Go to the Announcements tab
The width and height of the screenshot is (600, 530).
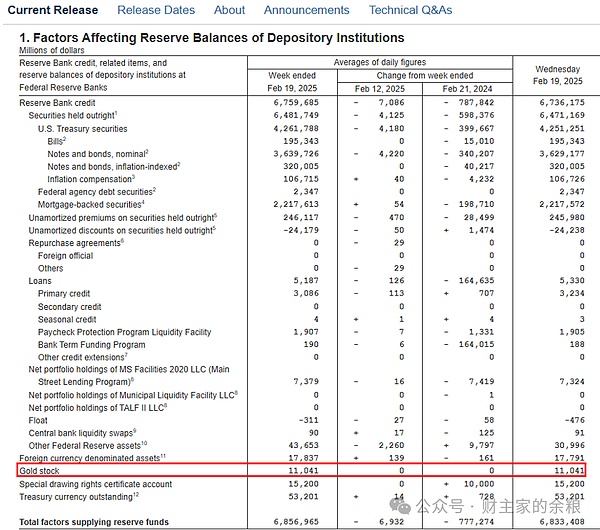pyautogui.click(x=306, y=10)
